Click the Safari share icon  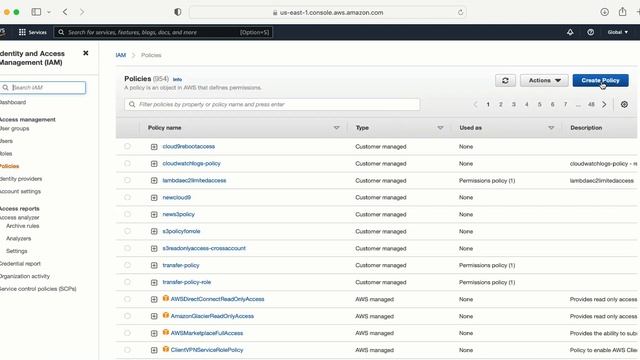point(622,11)
